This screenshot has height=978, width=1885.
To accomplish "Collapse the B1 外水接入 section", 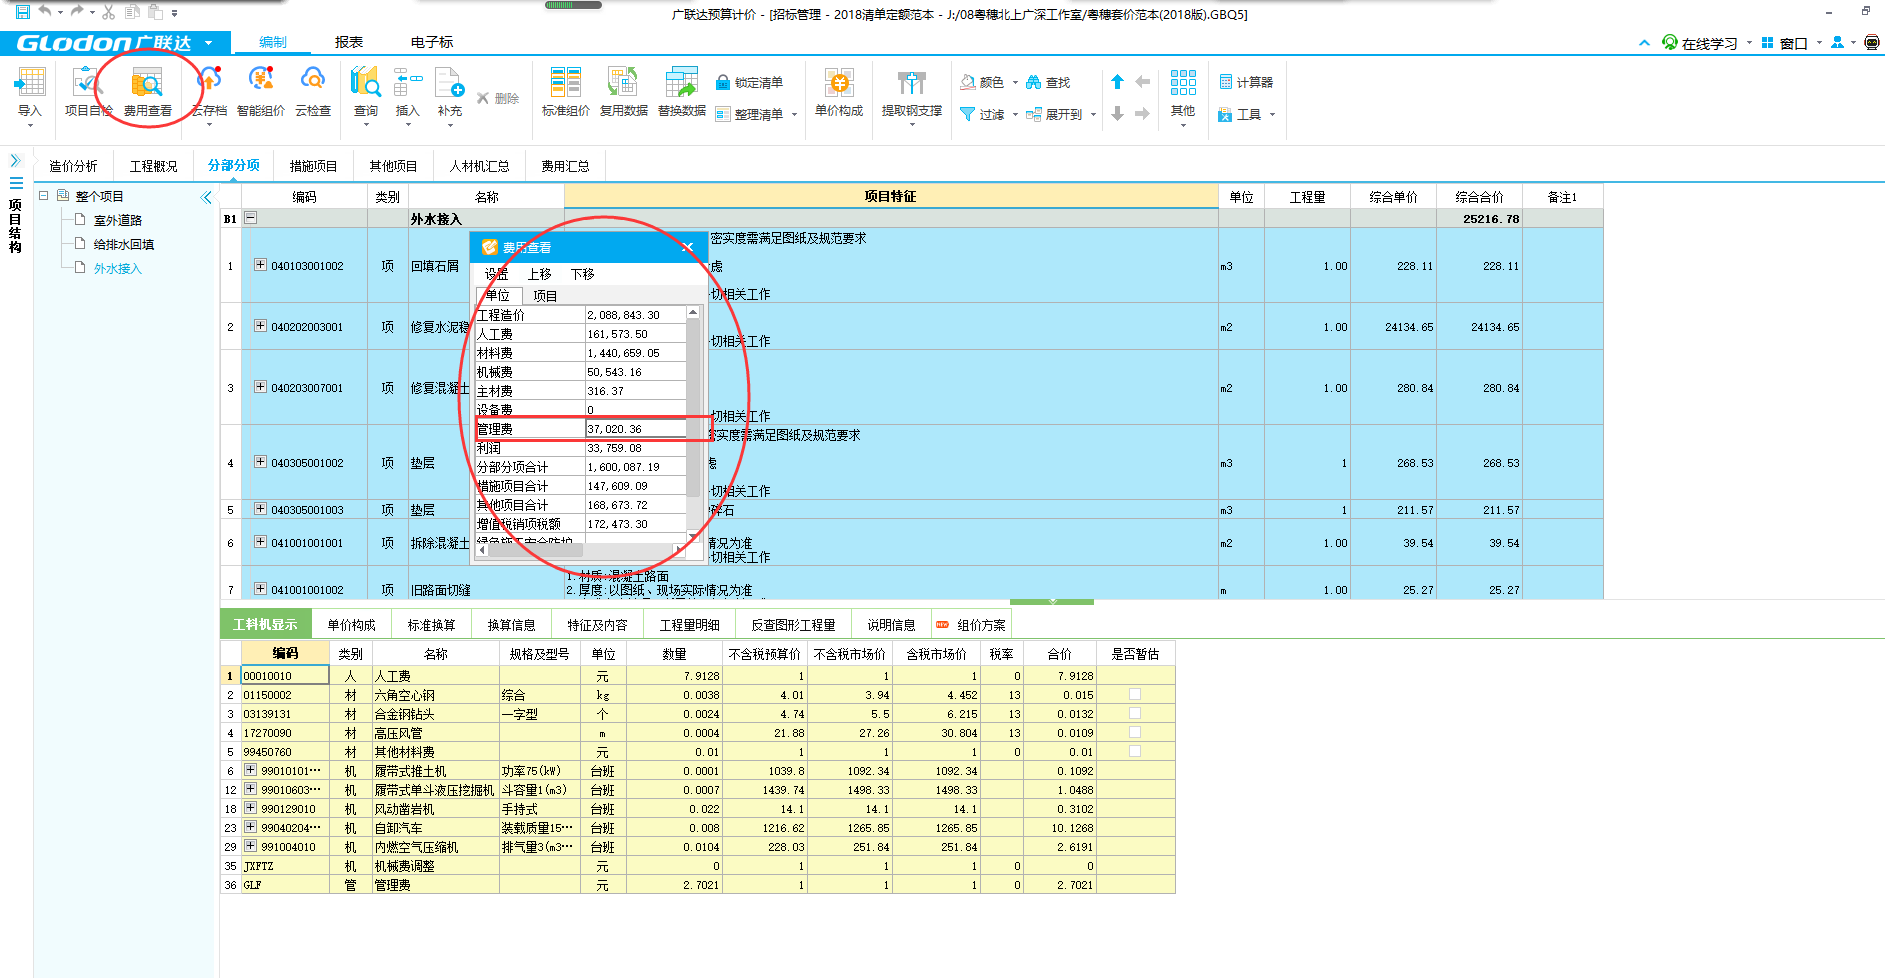I will (x=251, y=218).
